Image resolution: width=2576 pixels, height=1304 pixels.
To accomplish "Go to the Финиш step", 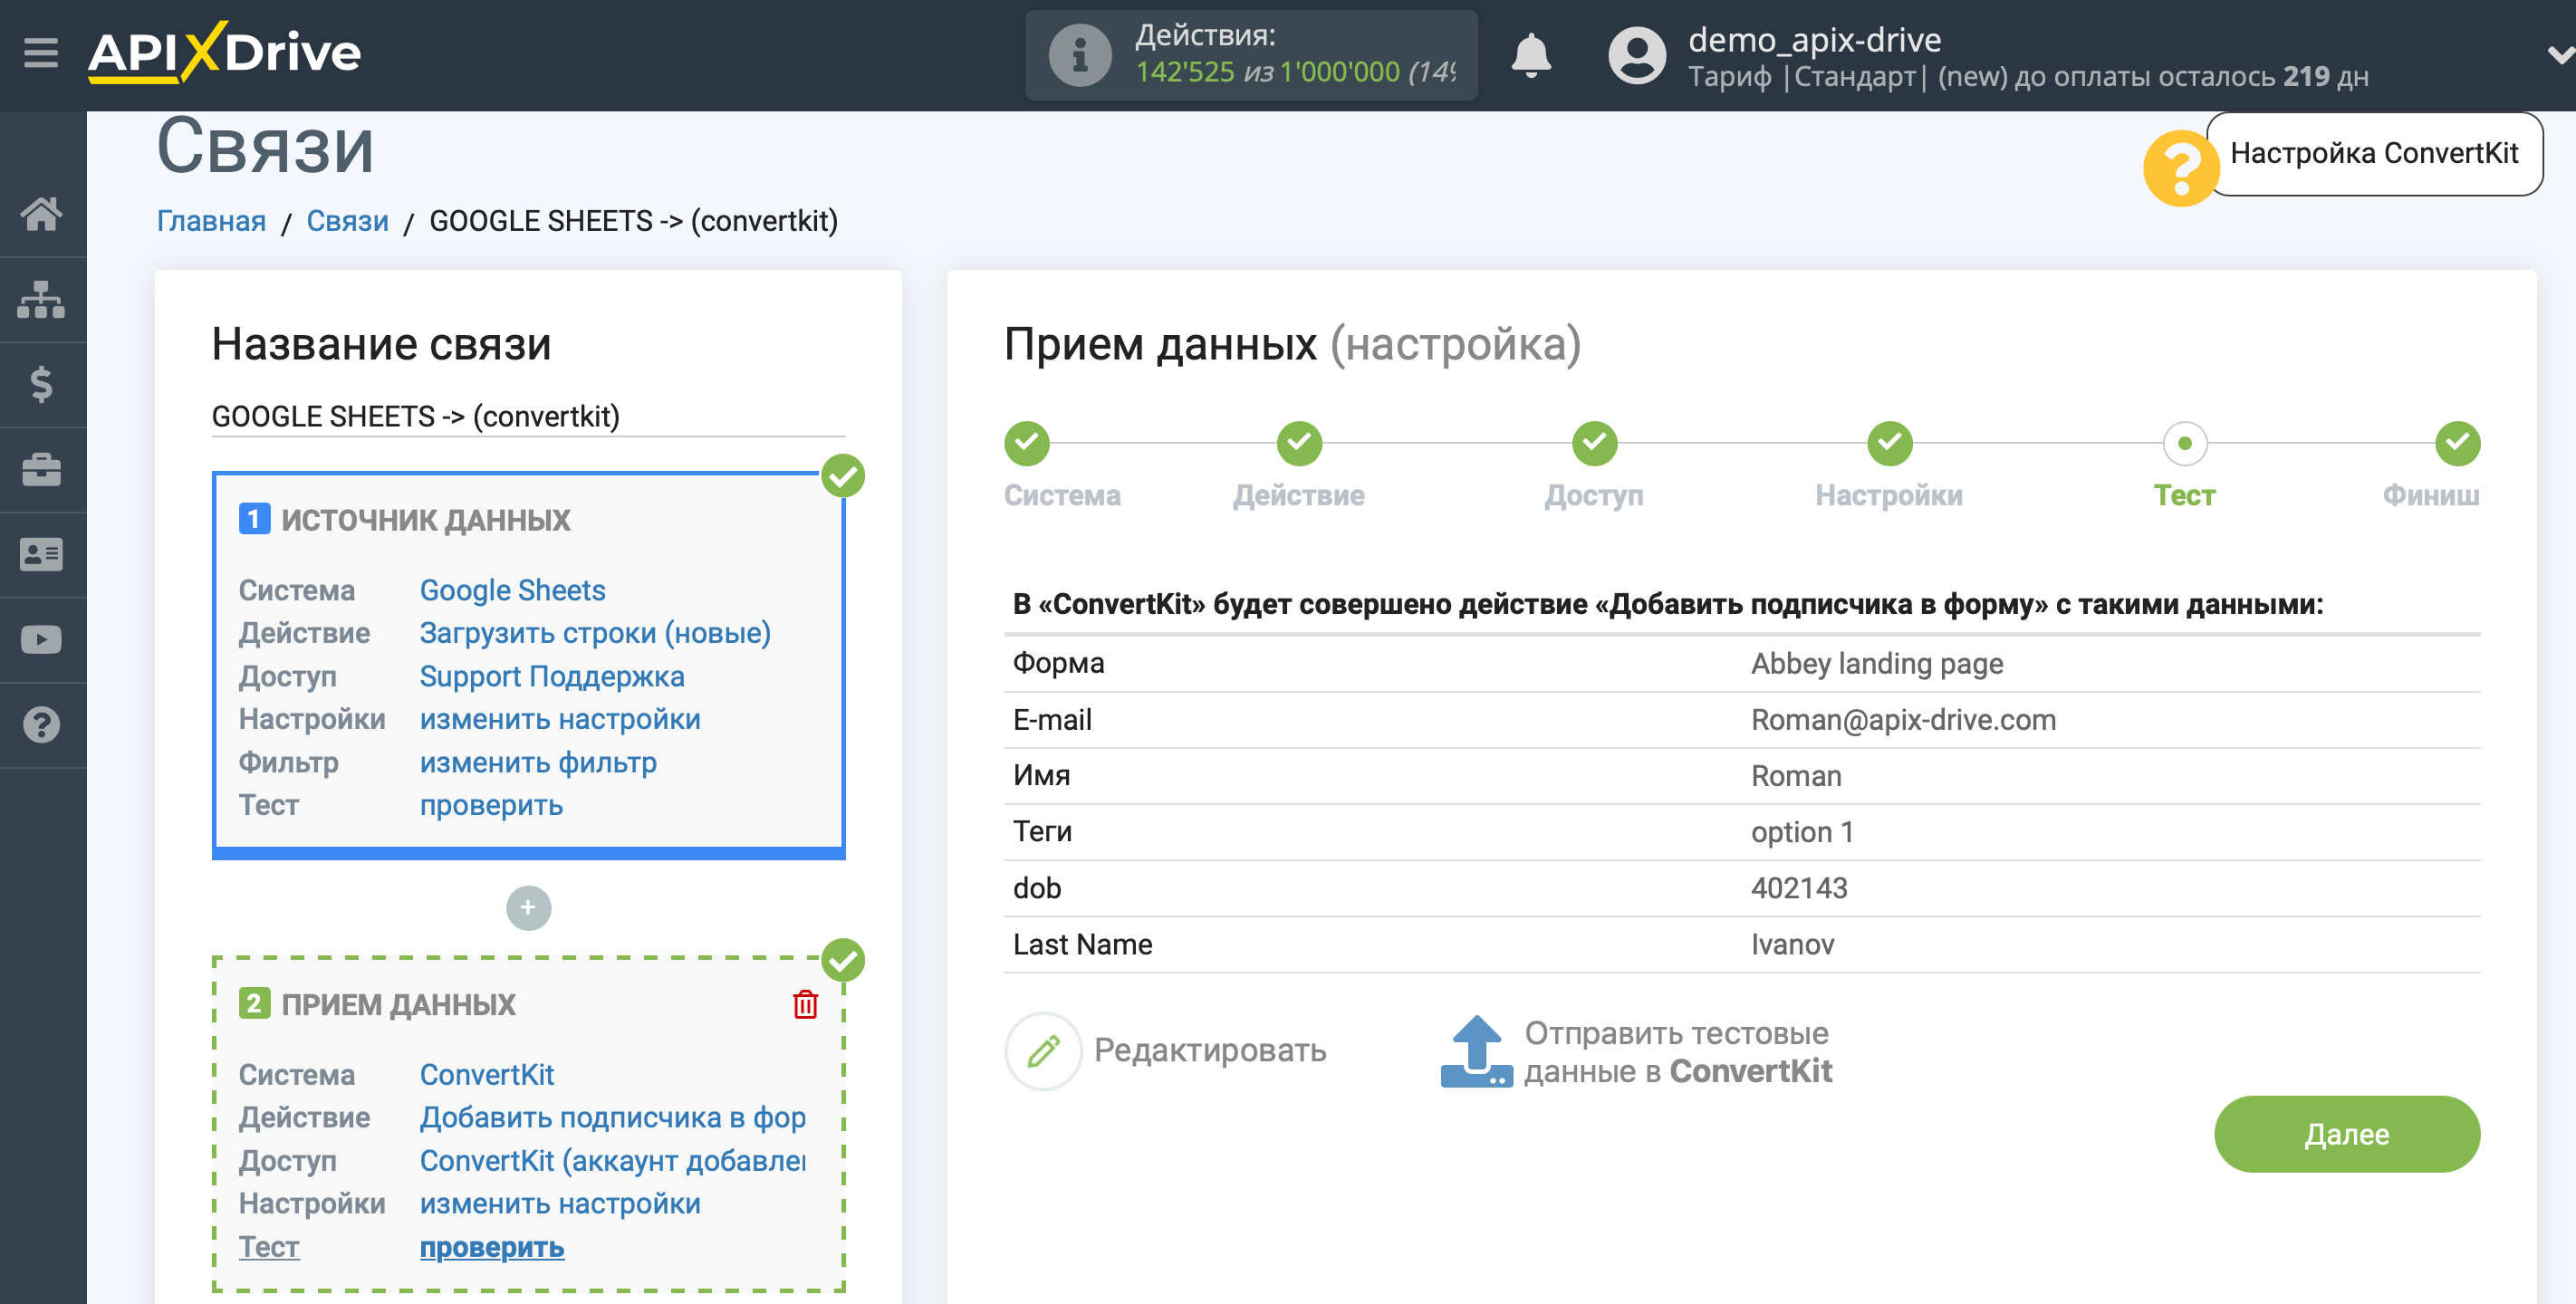I will point(2456,443).
